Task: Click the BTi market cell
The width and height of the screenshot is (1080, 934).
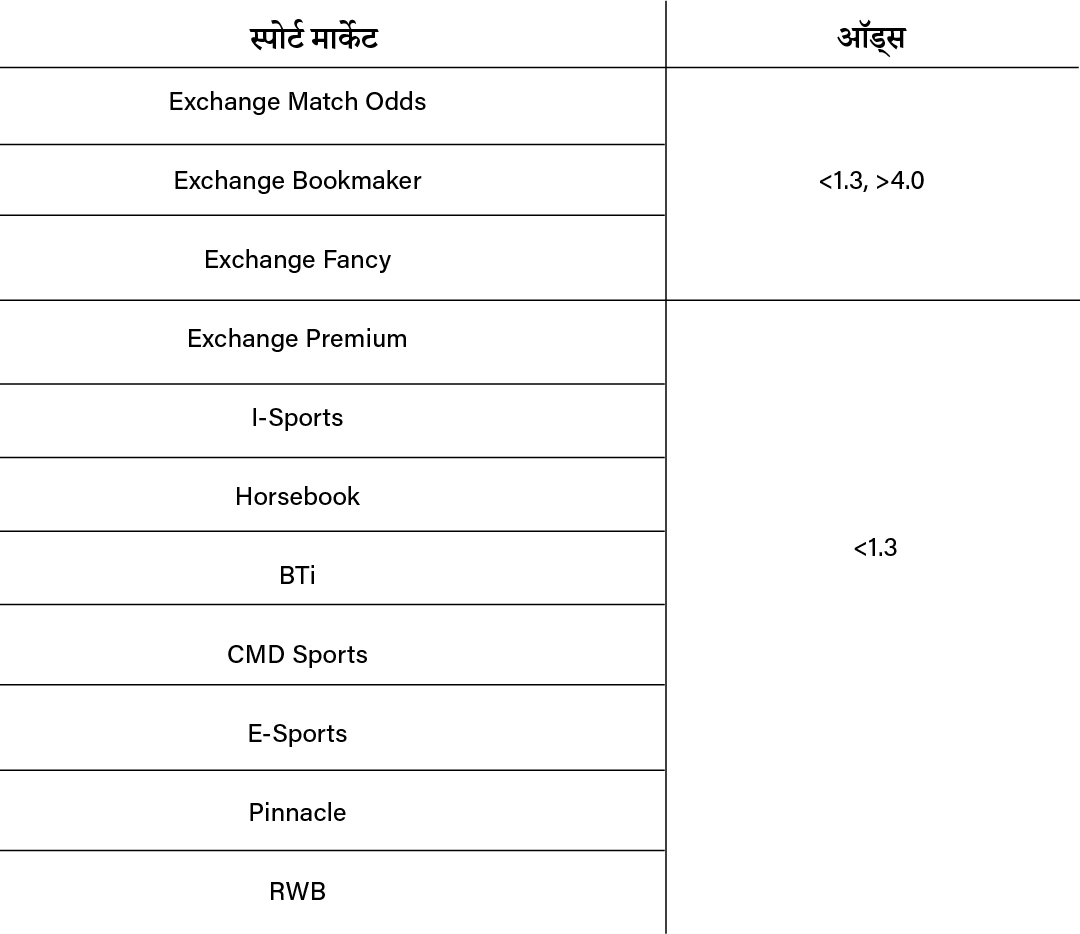Action: 297,576
